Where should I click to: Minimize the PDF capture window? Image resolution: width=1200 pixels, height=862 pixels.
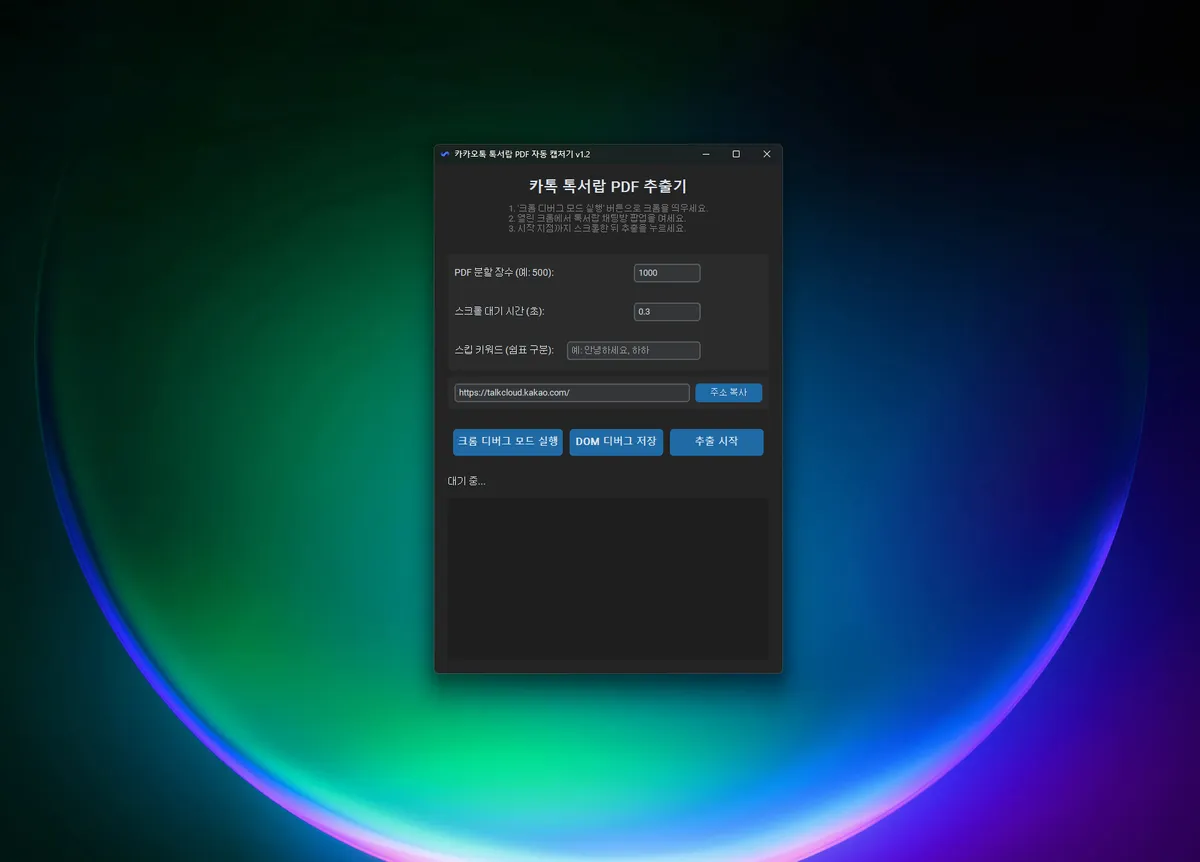706,154
